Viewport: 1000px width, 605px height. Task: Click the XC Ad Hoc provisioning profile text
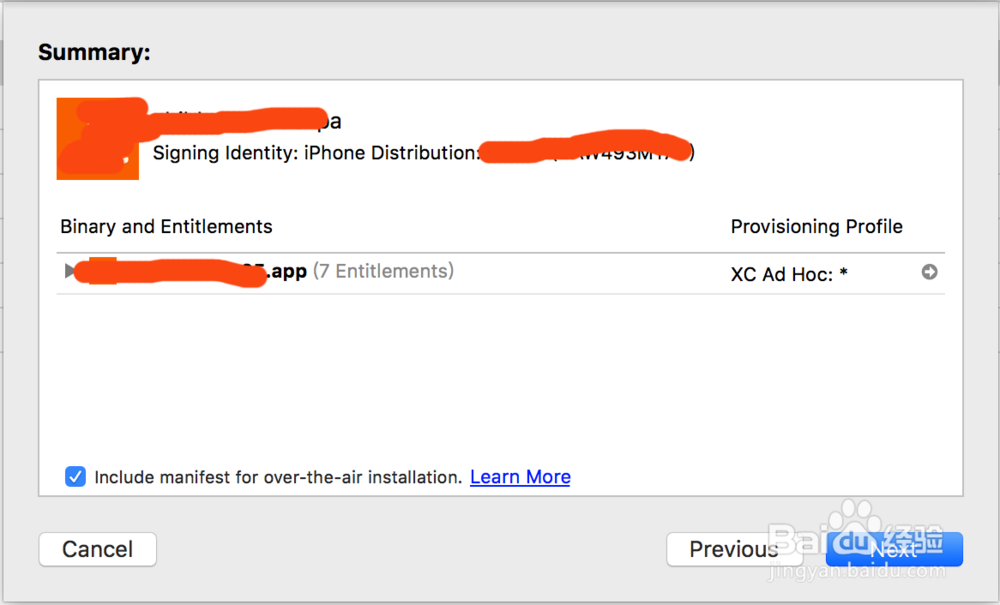click(x=789, y=273)
